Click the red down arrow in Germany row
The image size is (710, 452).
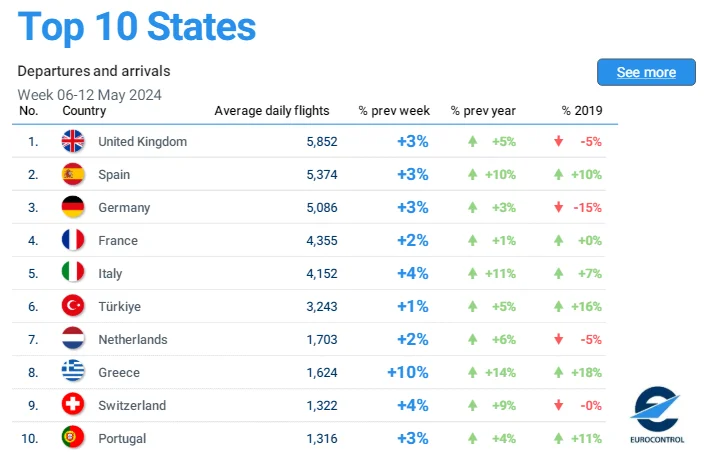[x=558, y=207]
